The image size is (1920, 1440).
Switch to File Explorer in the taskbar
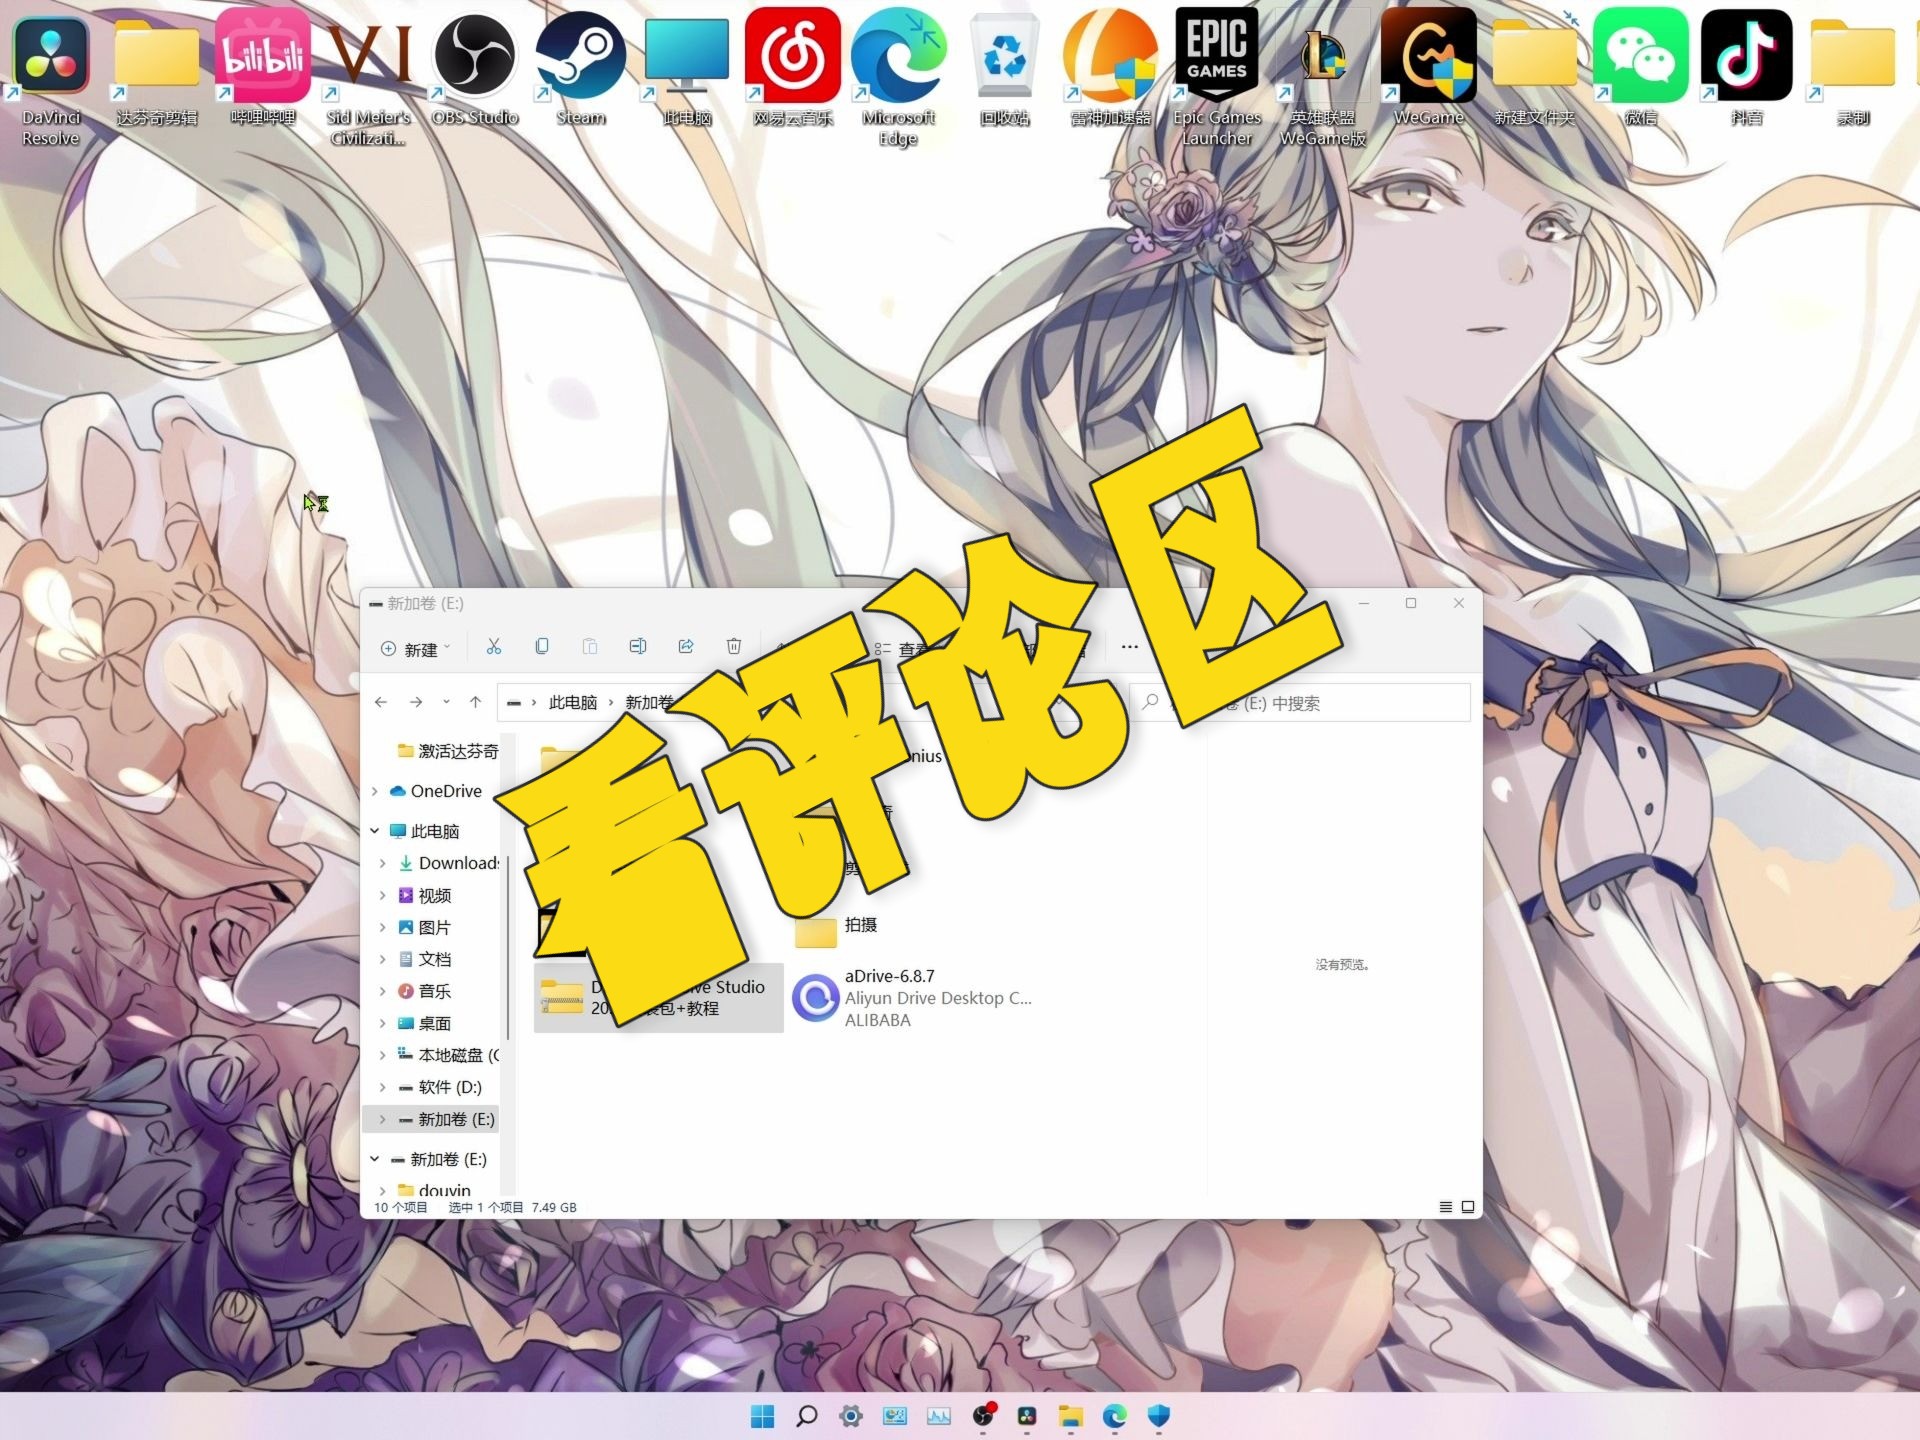tap(1071, 1416)
